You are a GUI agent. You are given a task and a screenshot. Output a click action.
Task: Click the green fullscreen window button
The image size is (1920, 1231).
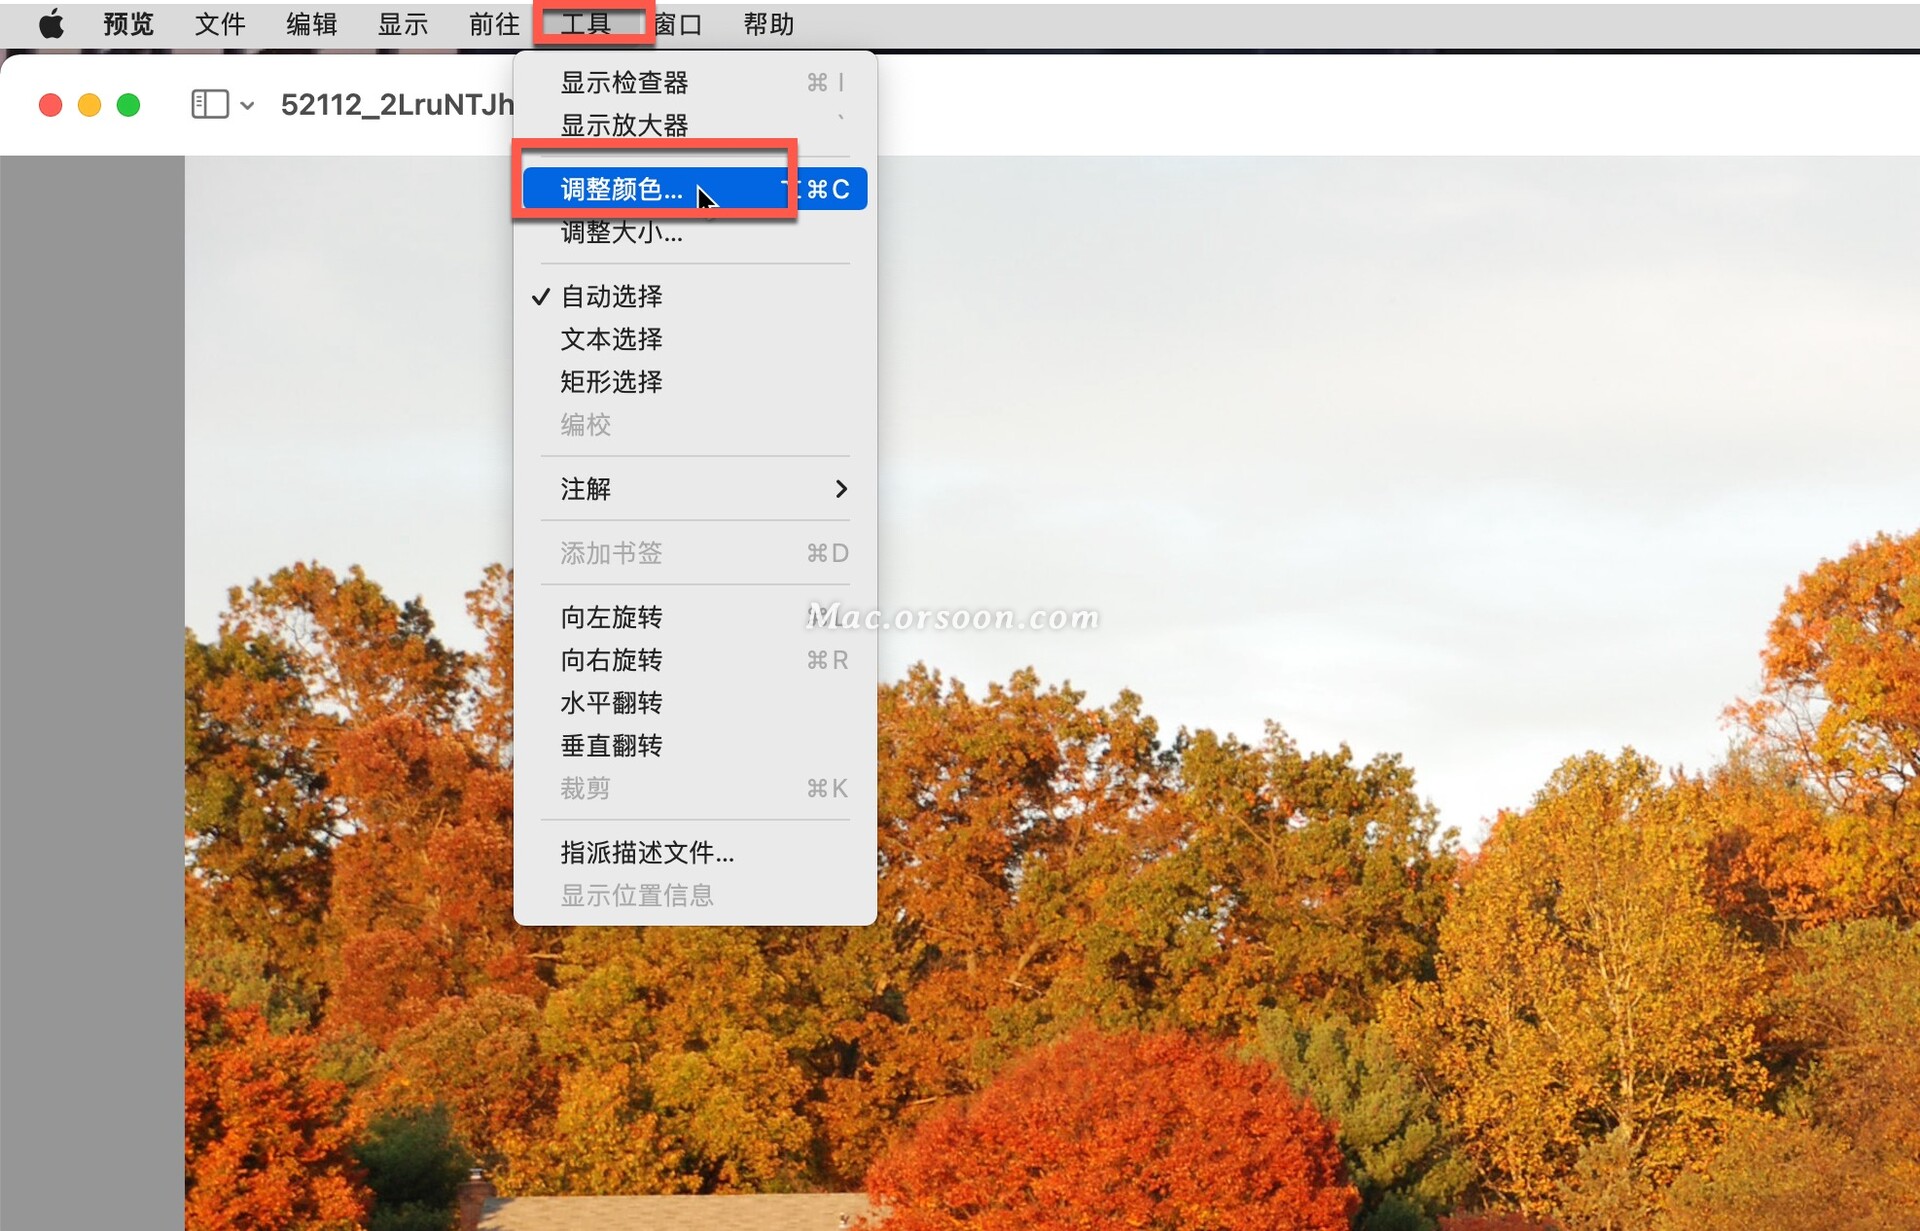pos(128,105)
